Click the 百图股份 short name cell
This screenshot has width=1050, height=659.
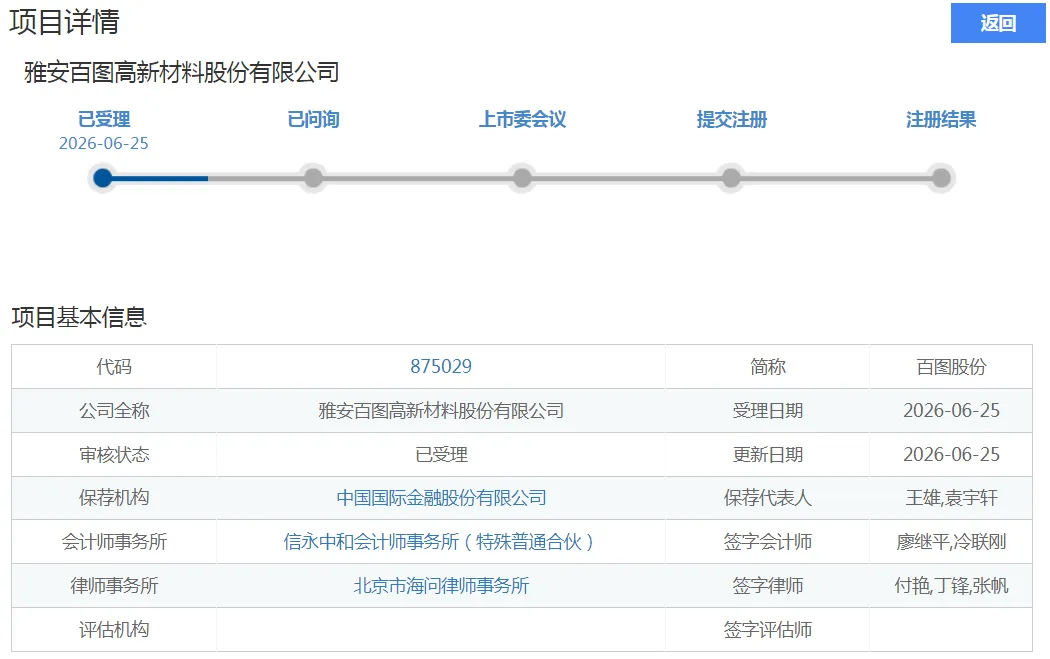(x=951, y=366)
